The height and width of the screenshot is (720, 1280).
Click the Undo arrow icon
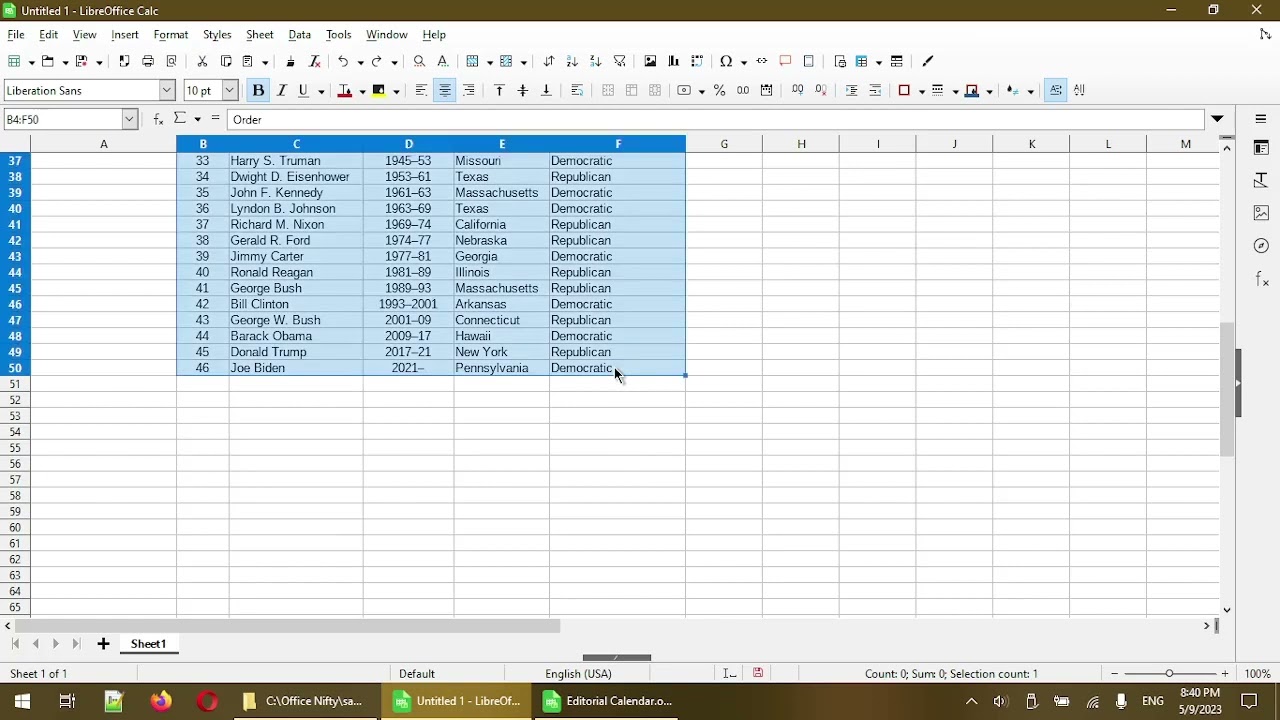click(343, 61)
